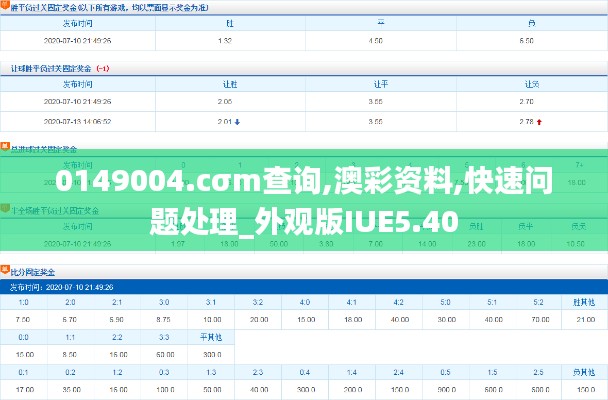The width and height of the screenshot is (608, 400).
Task: Click the blue 发布时间: 2020-07-10 21:49:26 bar
Action: (304, 287)
